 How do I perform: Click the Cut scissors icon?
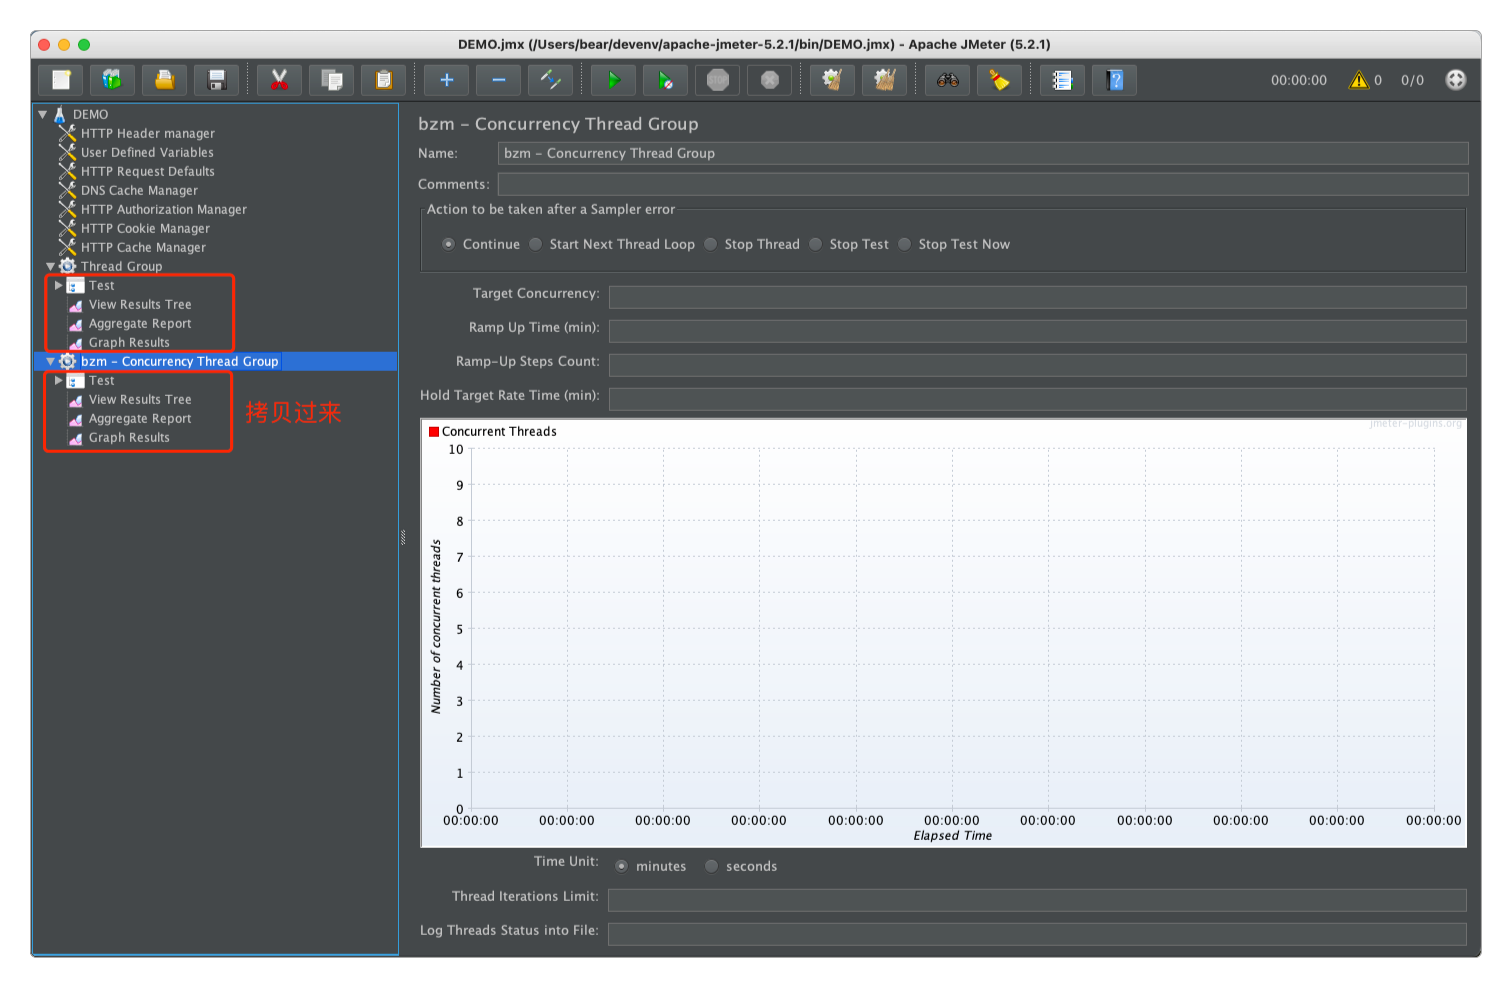point(279,80)
